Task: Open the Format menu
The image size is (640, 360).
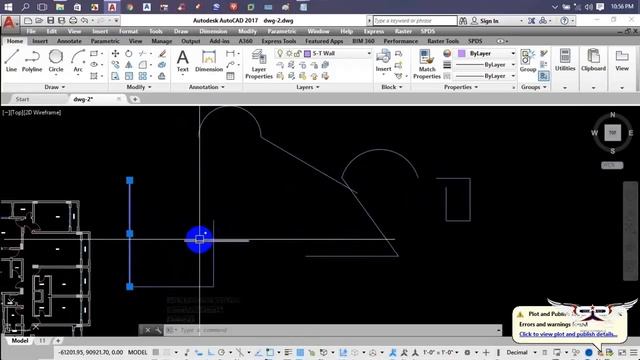Action: (x=128, y=31)
